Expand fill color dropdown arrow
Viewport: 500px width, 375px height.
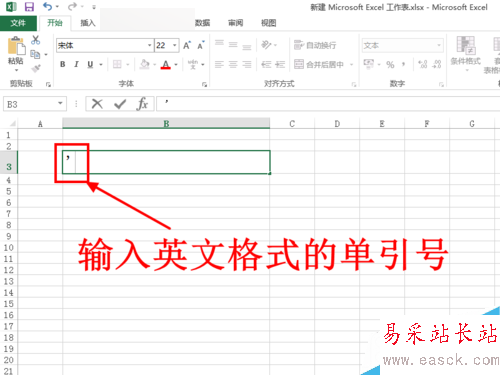155,64
